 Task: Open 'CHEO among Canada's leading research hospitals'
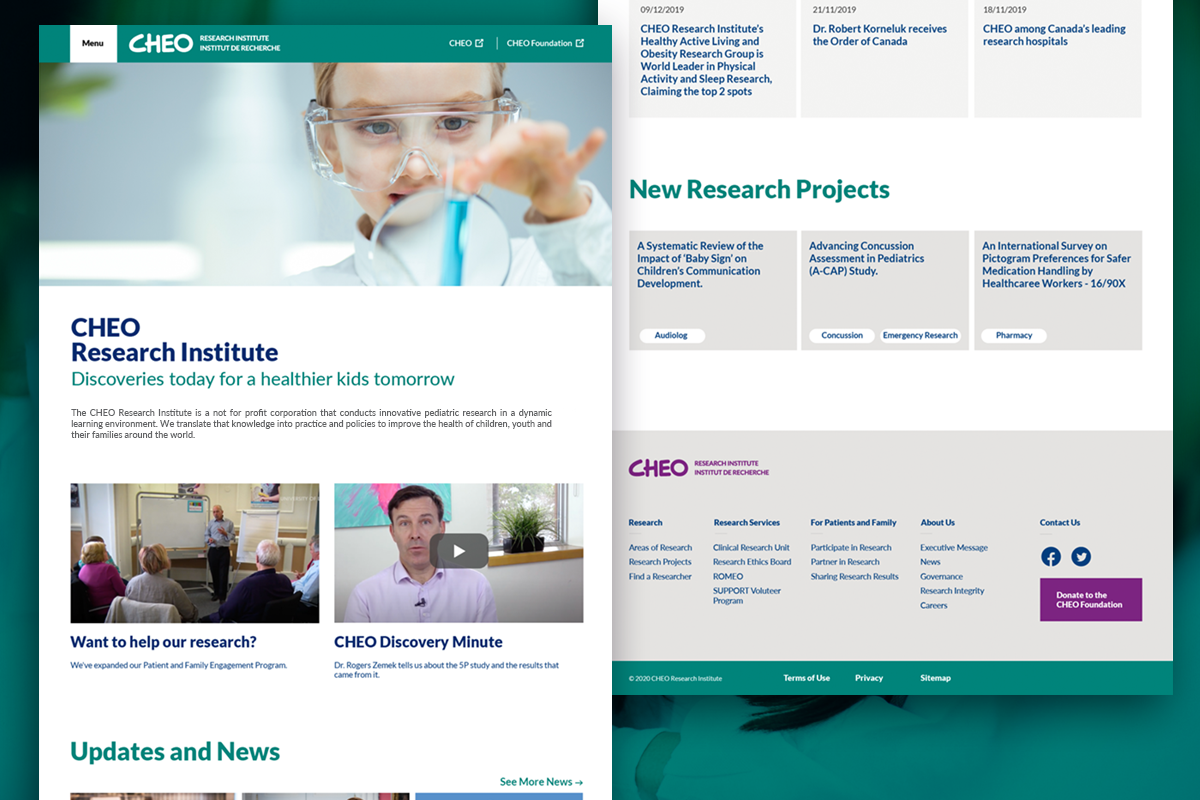[1054, 35]
